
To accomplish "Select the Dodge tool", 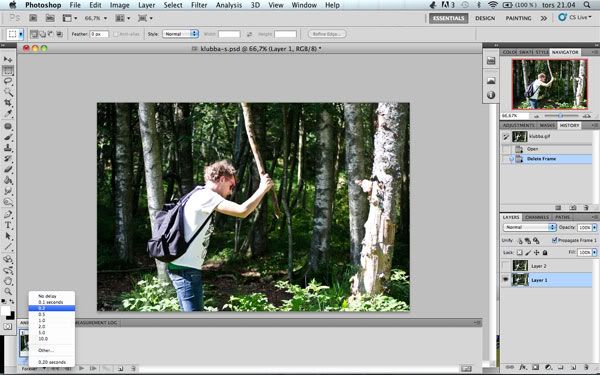I will [x=8, y=202].
